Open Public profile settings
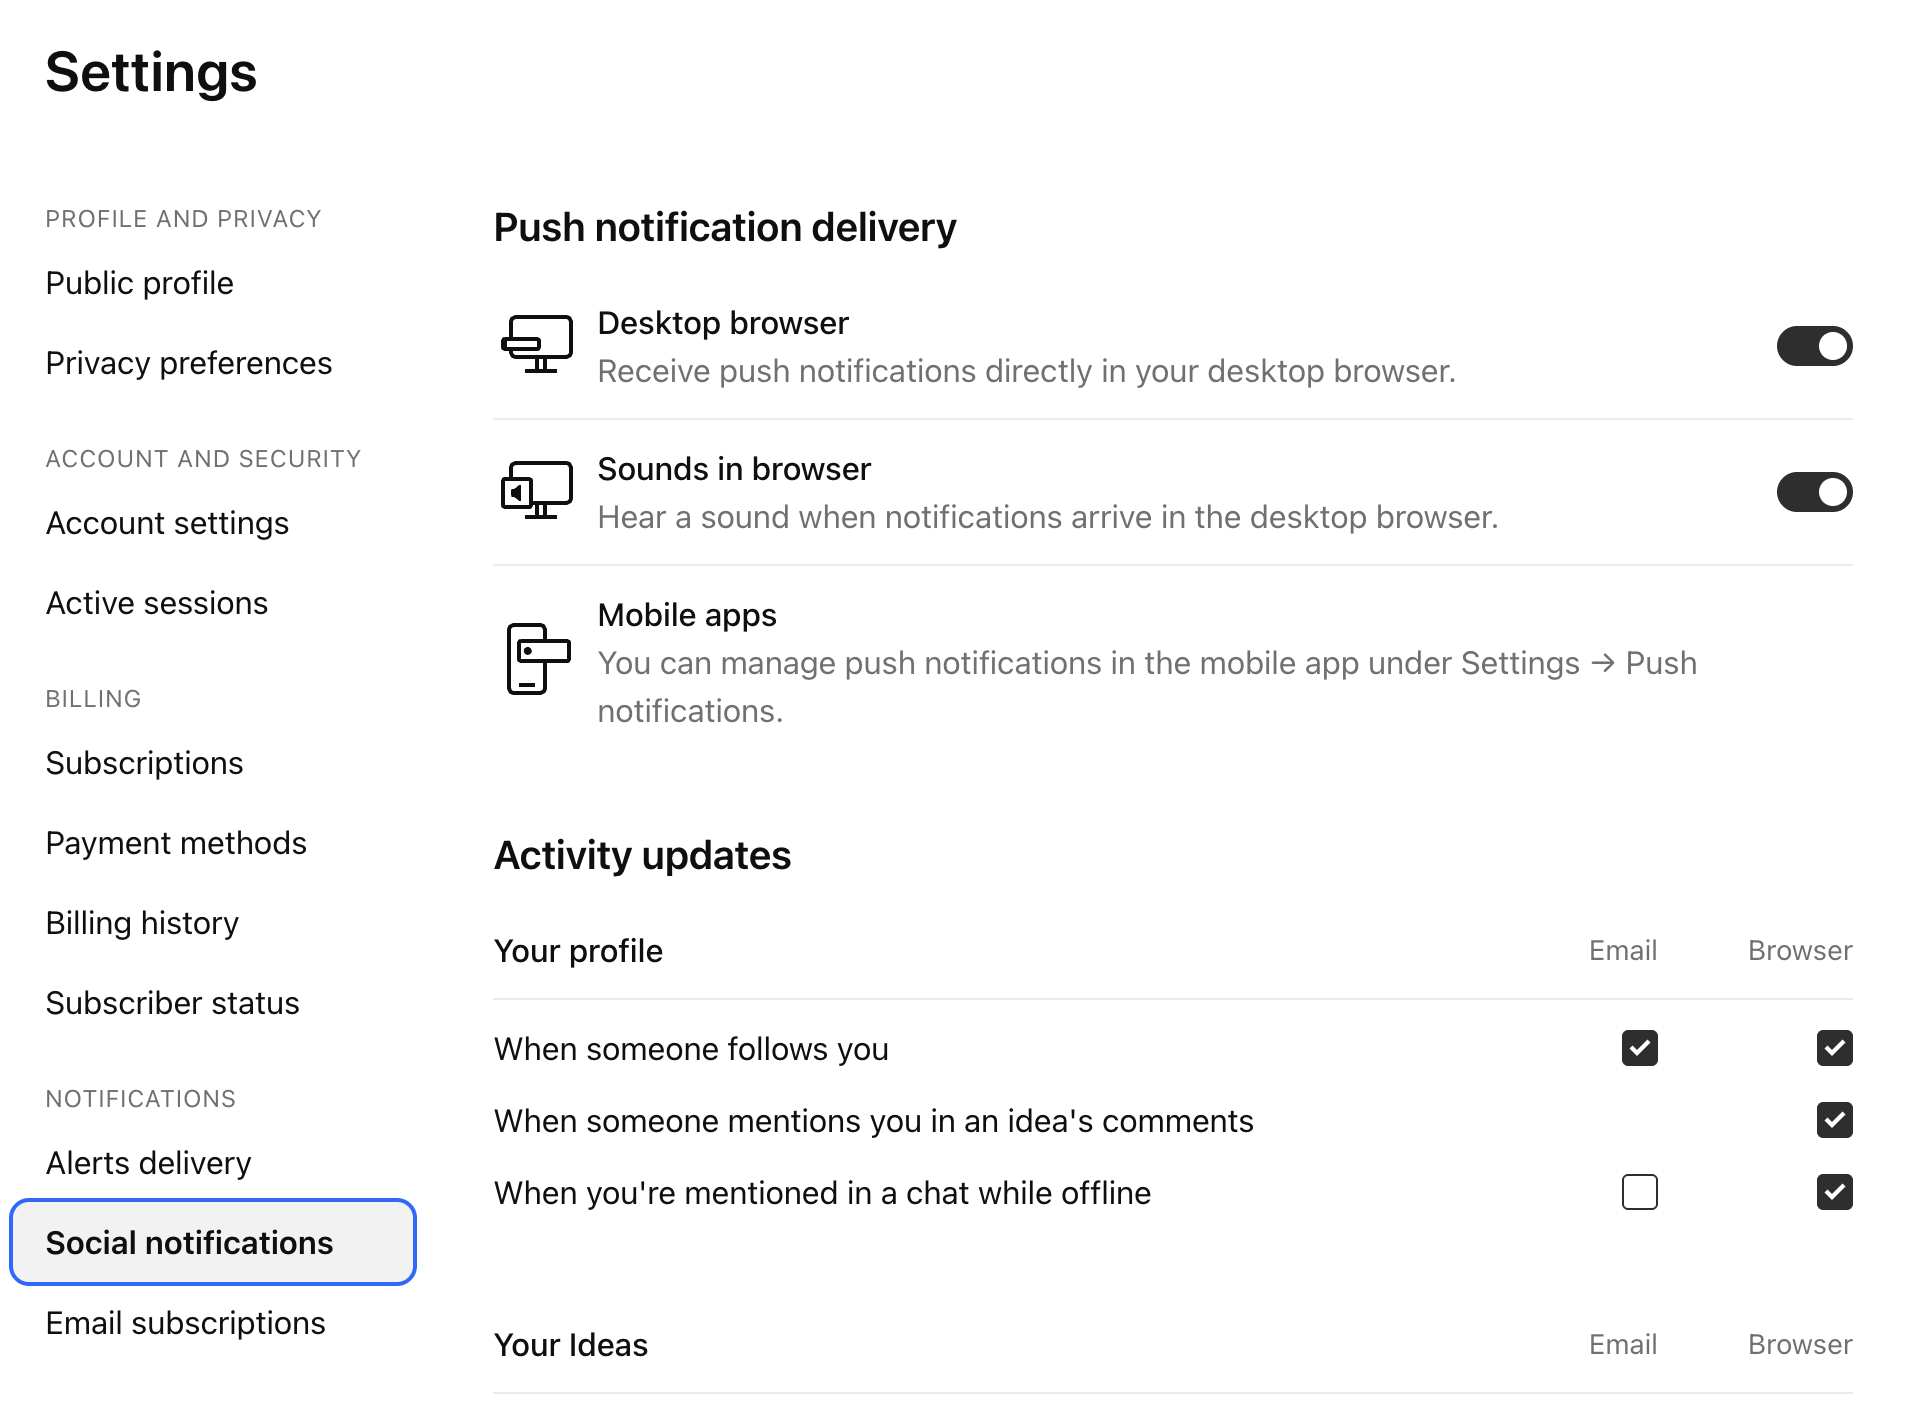This screenshot has height=1416, width=1920. [x=140, y=284]
